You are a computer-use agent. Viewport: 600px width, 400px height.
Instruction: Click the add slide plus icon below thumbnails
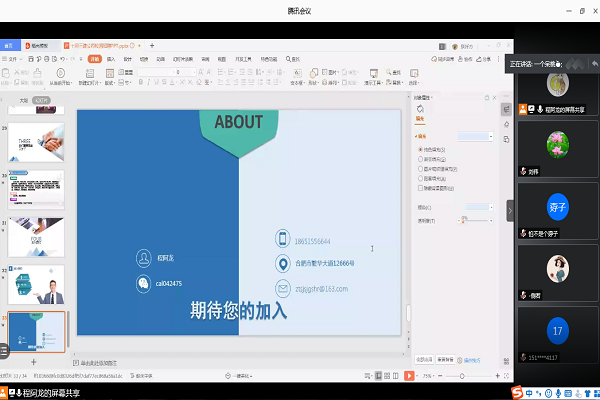pos(33,361)
